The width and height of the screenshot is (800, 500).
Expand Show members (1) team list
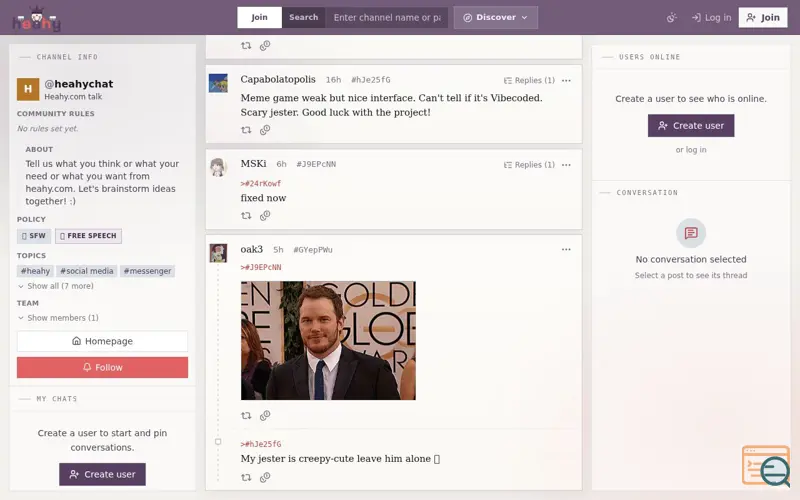point(58,318)
